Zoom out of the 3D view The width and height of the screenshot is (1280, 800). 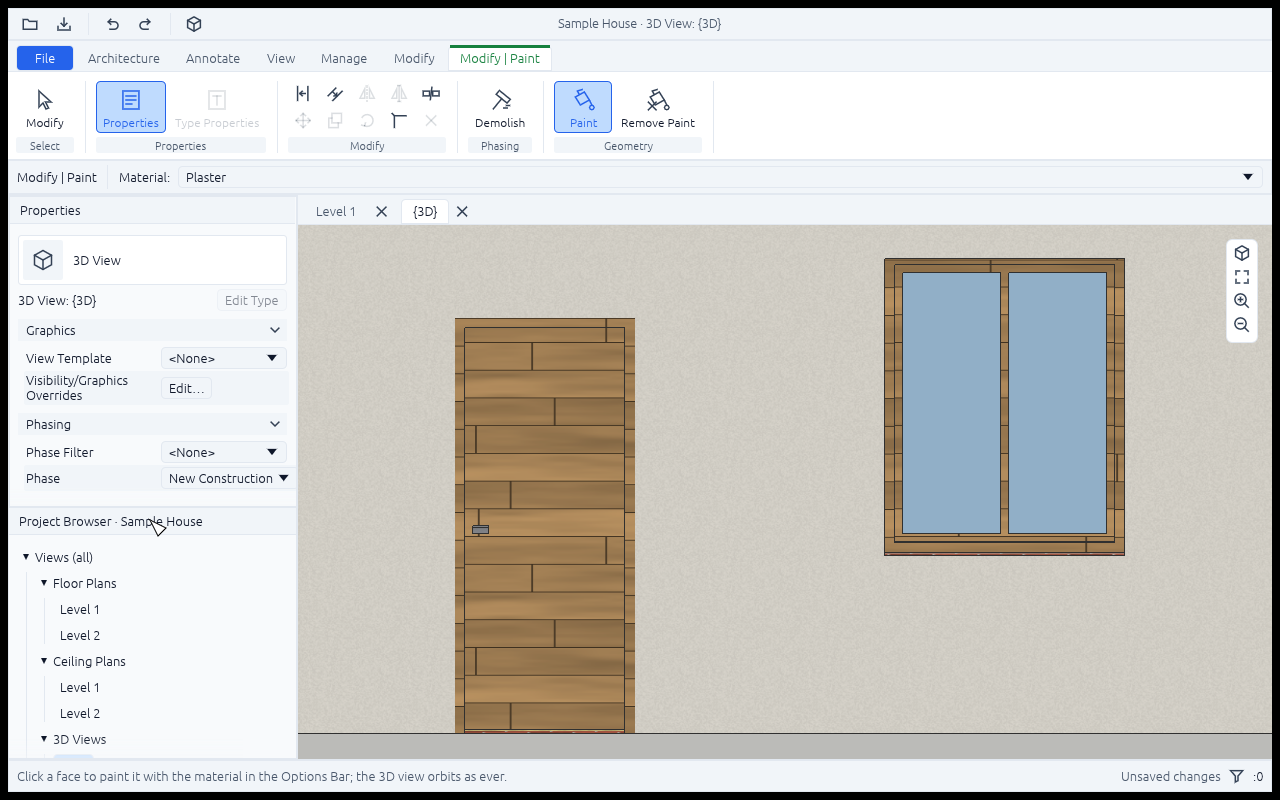[x=1242, y=325]
